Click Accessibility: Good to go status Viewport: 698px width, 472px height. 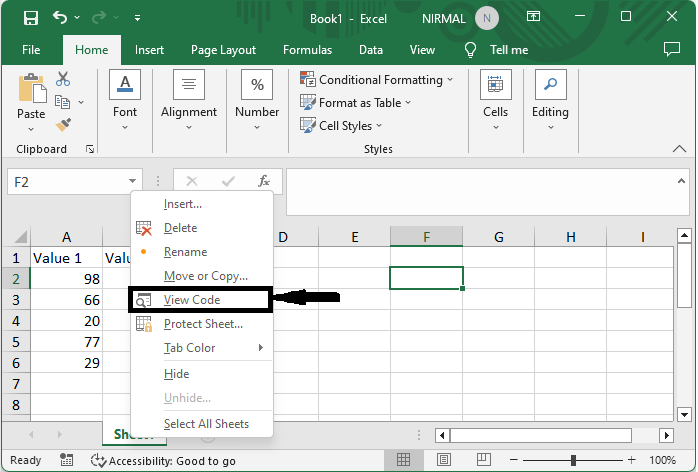tap(163, 460)
